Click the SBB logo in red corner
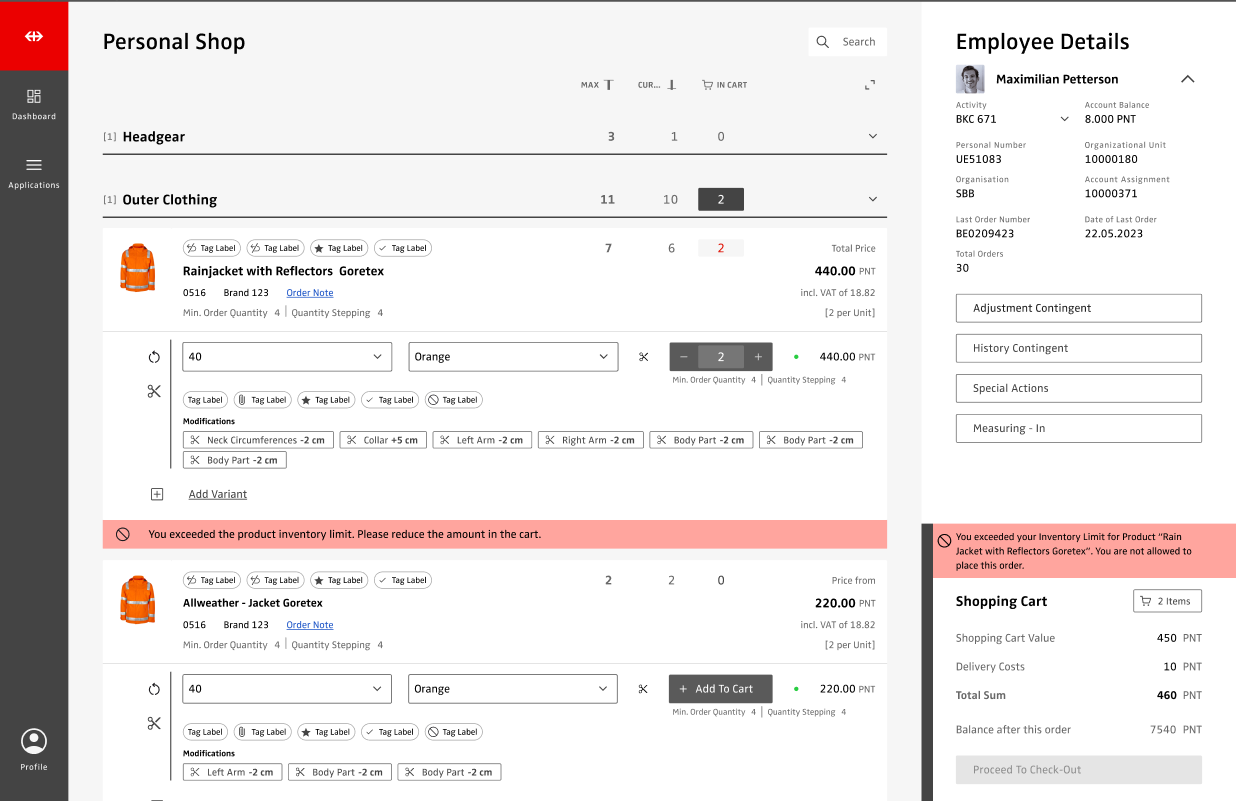The image size is (1236, 801). [x=34, y=36]
